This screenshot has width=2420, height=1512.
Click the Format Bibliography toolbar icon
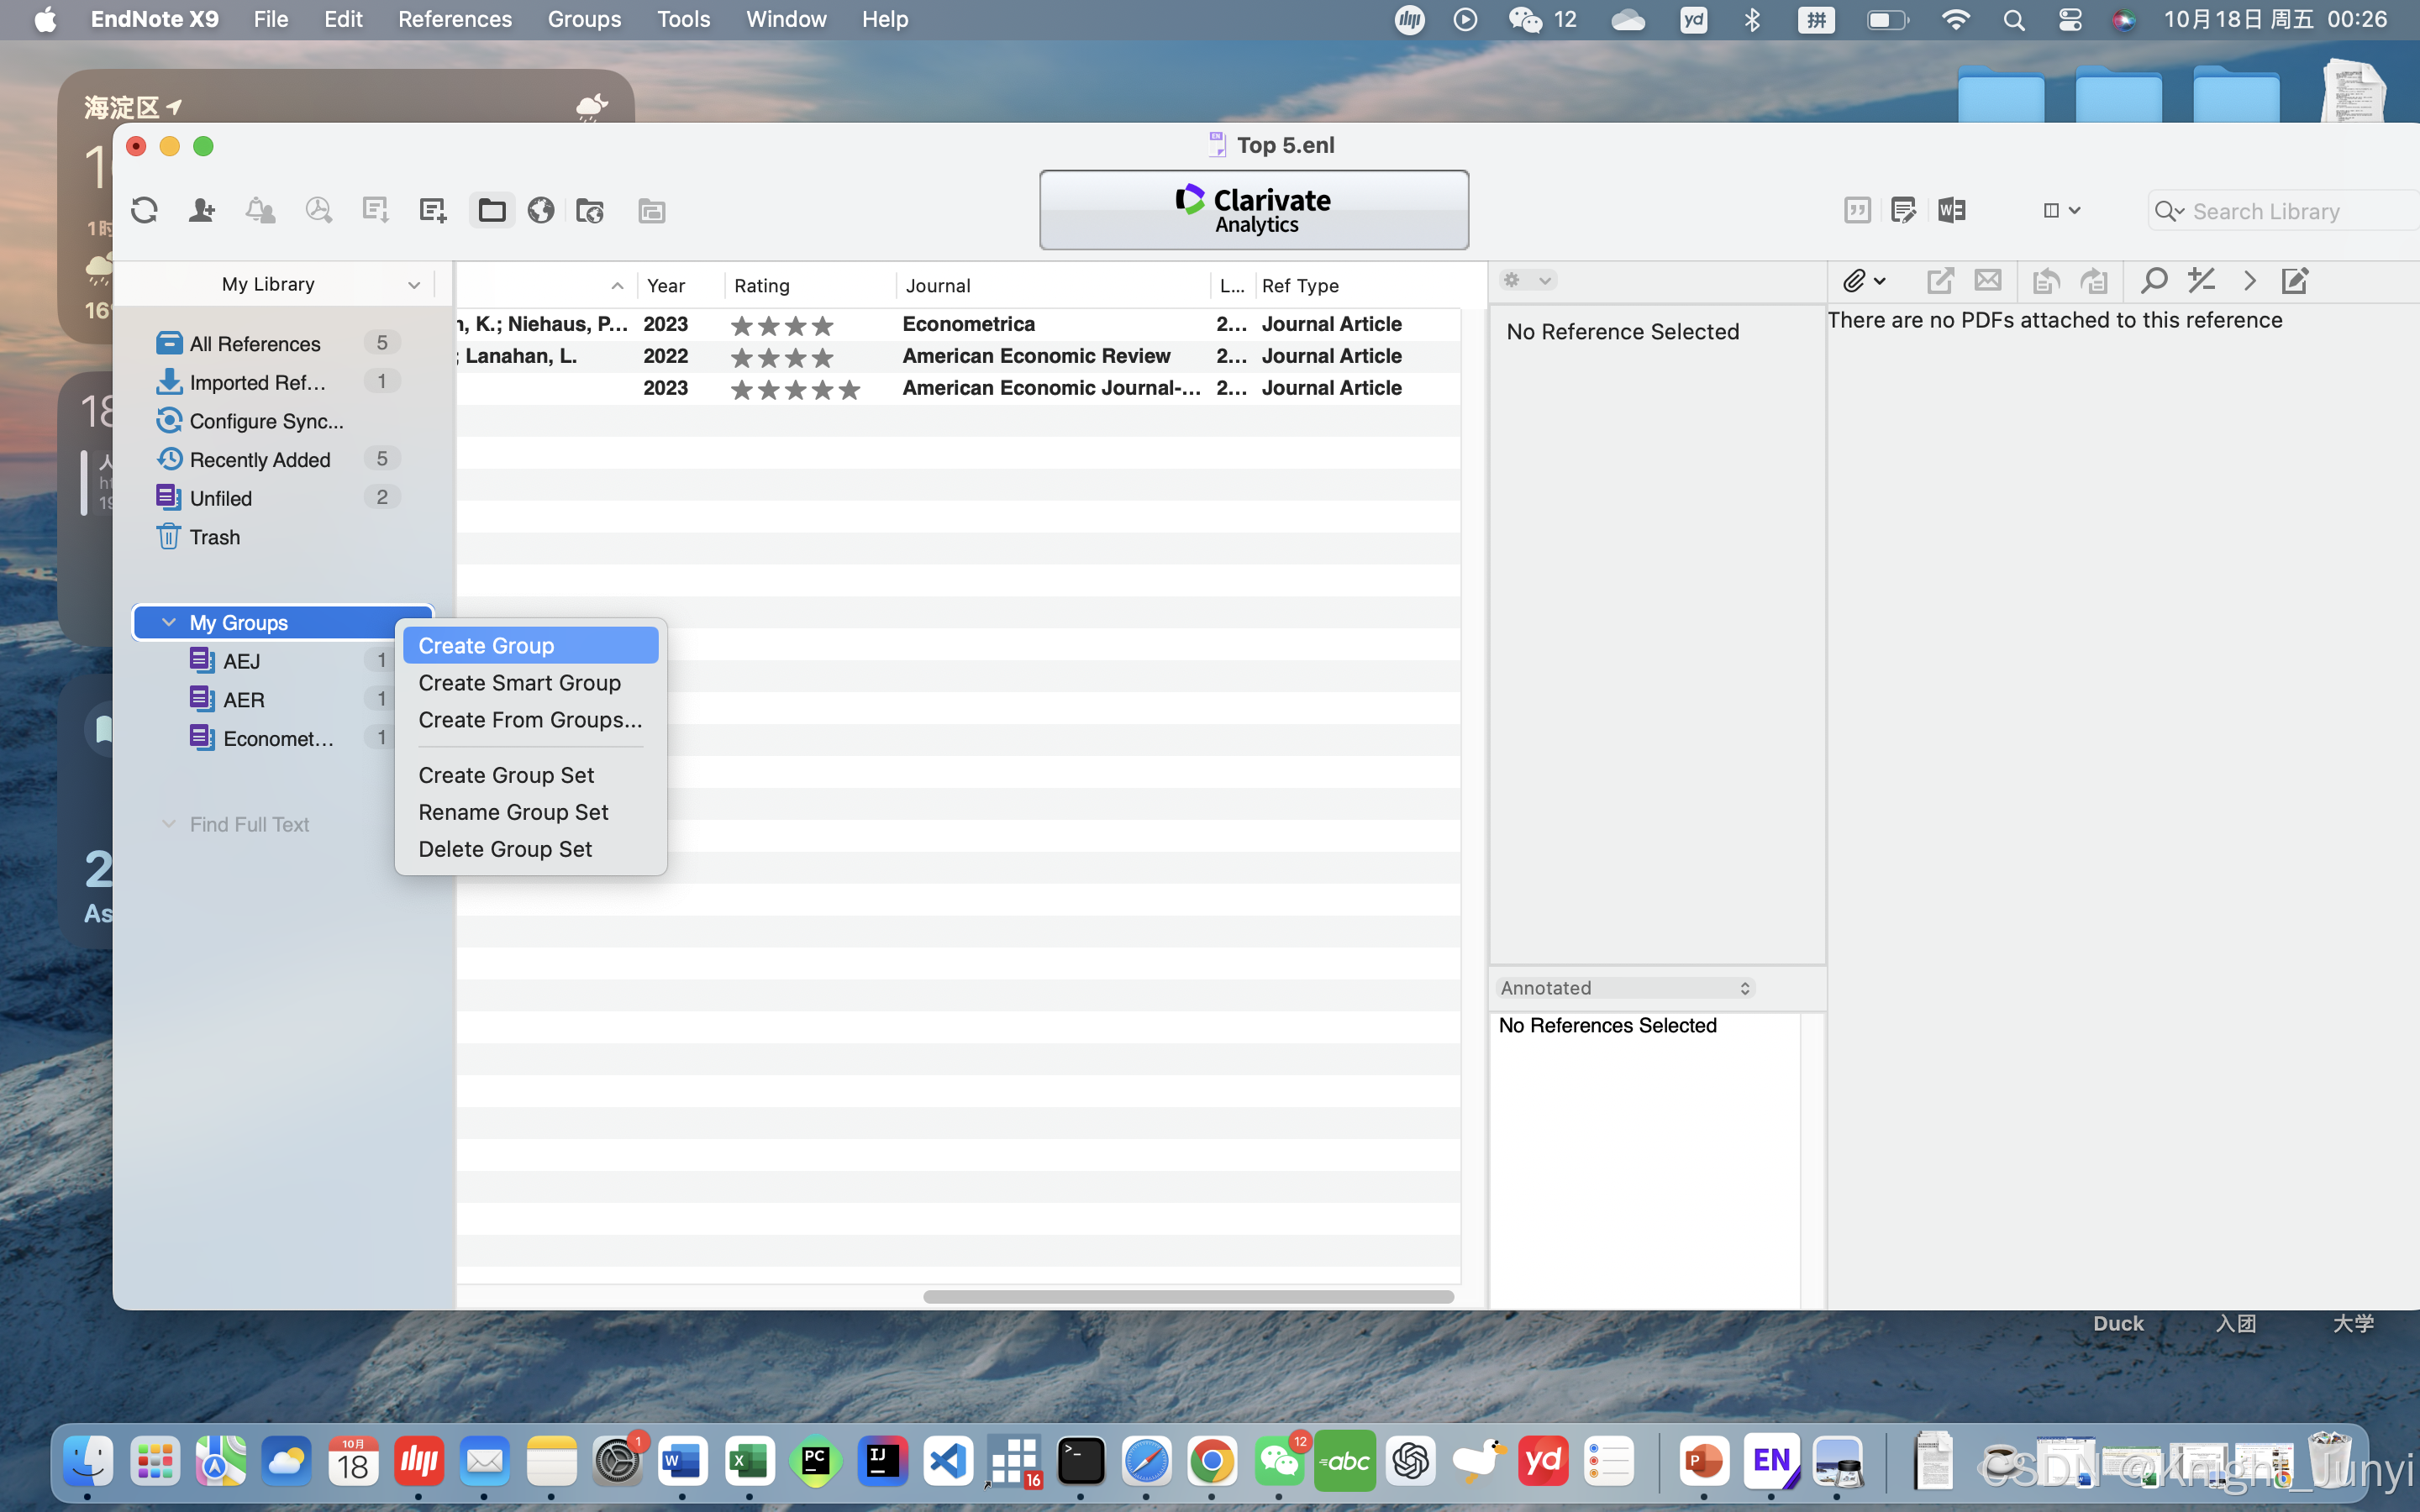point(1903,210)
